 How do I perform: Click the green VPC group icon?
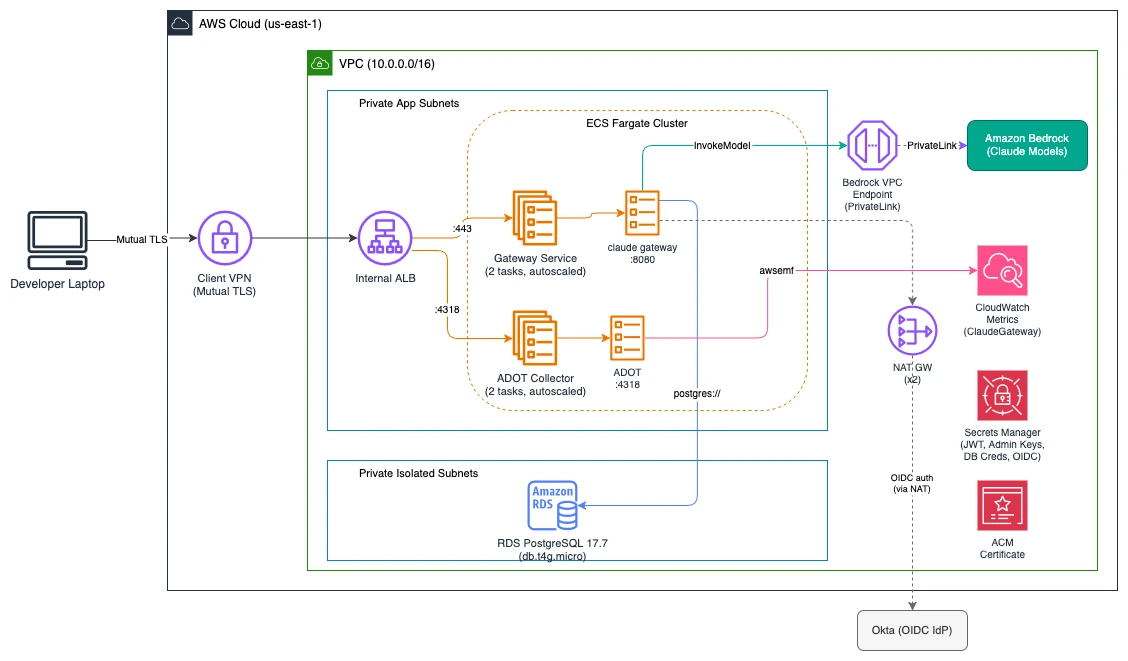319,63
